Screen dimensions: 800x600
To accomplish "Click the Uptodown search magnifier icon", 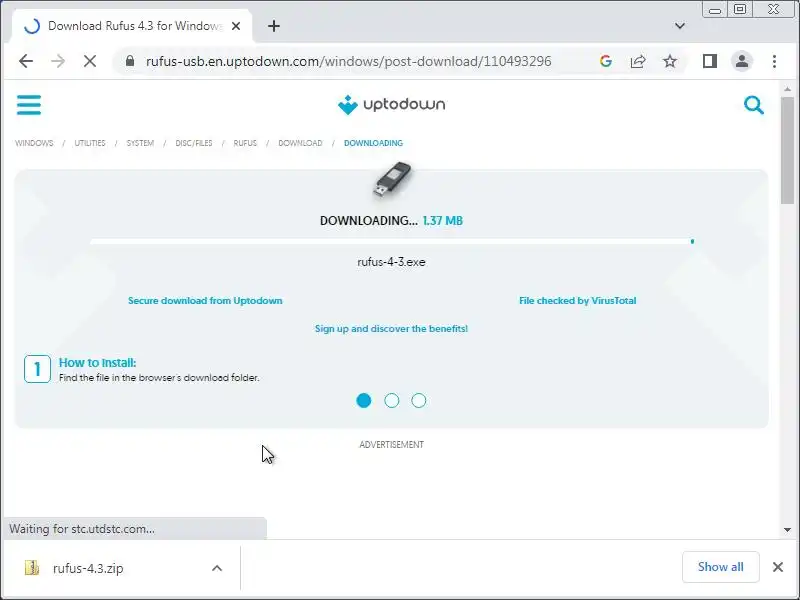I will [x=754, y=105].
